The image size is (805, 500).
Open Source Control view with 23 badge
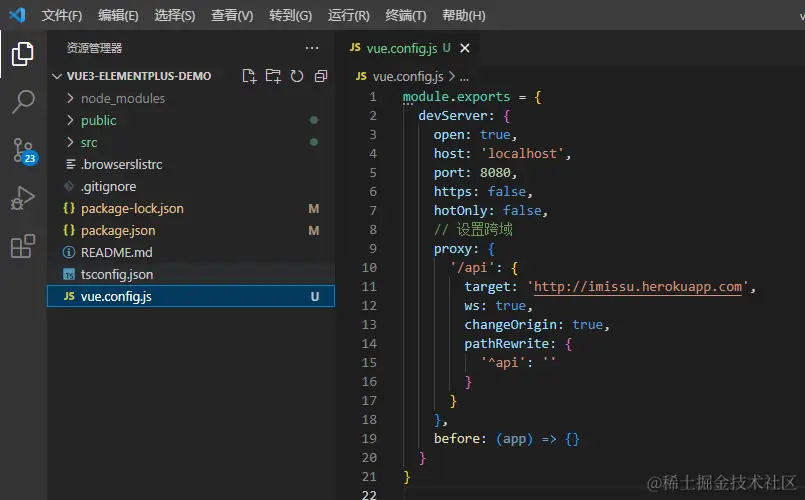pyautogui.click(x=24, y=151)
